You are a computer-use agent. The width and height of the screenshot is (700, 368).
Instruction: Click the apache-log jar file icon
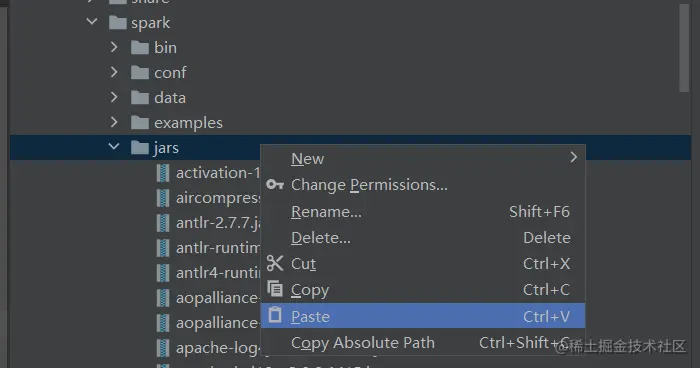pyautogui.click(x=163, y=348)
